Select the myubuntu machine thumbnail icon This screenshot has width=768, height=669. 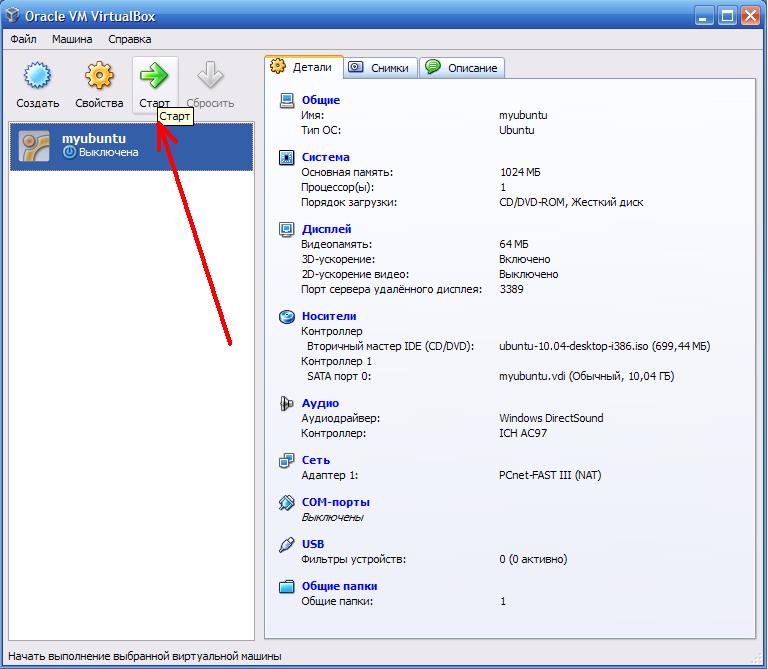(34, 146)
